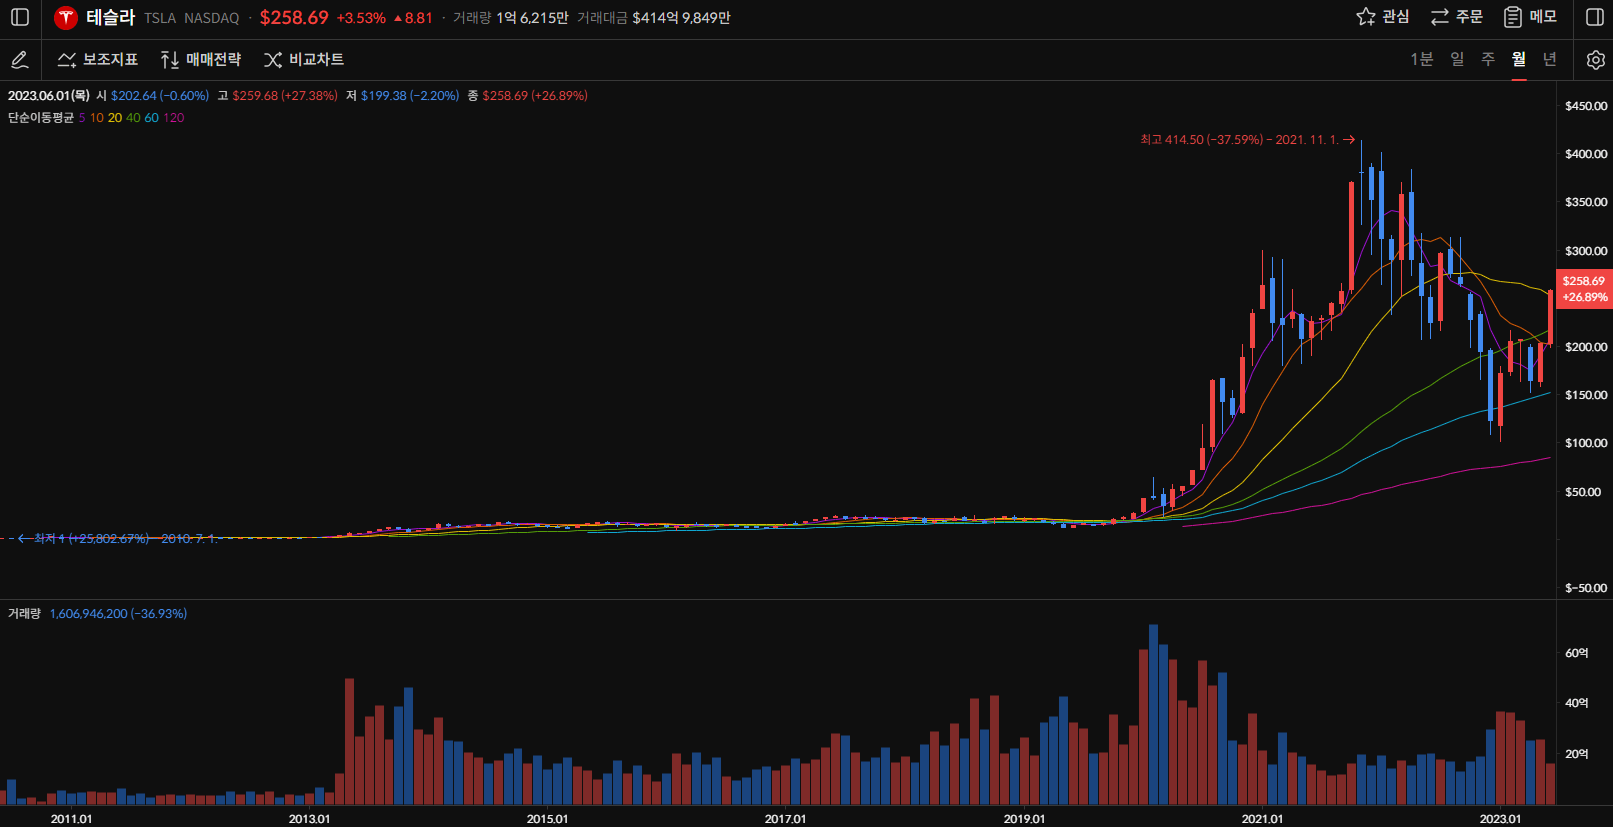Click the 2023.06.01 date readout

point(49,96)
